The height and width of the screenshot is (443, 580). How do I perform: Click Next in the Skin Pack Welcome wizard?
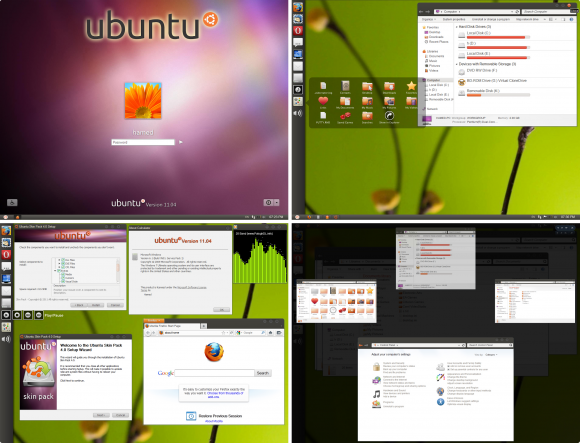101,415
